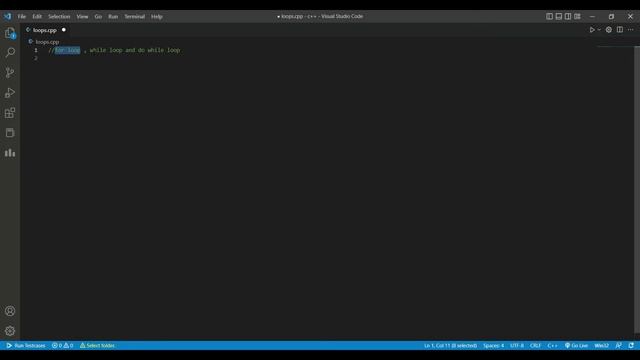Image resolution: width=640 pixels, height=360 pixels.
Task: Select the loops.cpp editor tab
Action: tap(45, 30)
